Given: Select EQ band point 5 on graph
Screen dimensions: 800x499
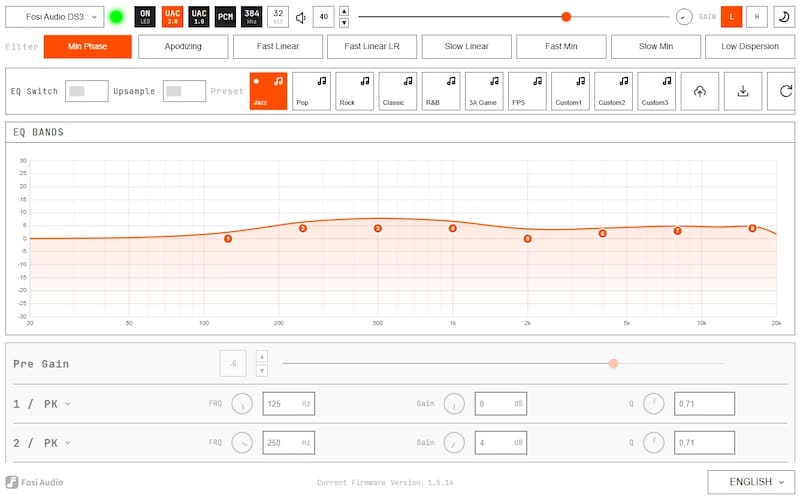Looking at the screenshot, I should (x=528, y=239).
